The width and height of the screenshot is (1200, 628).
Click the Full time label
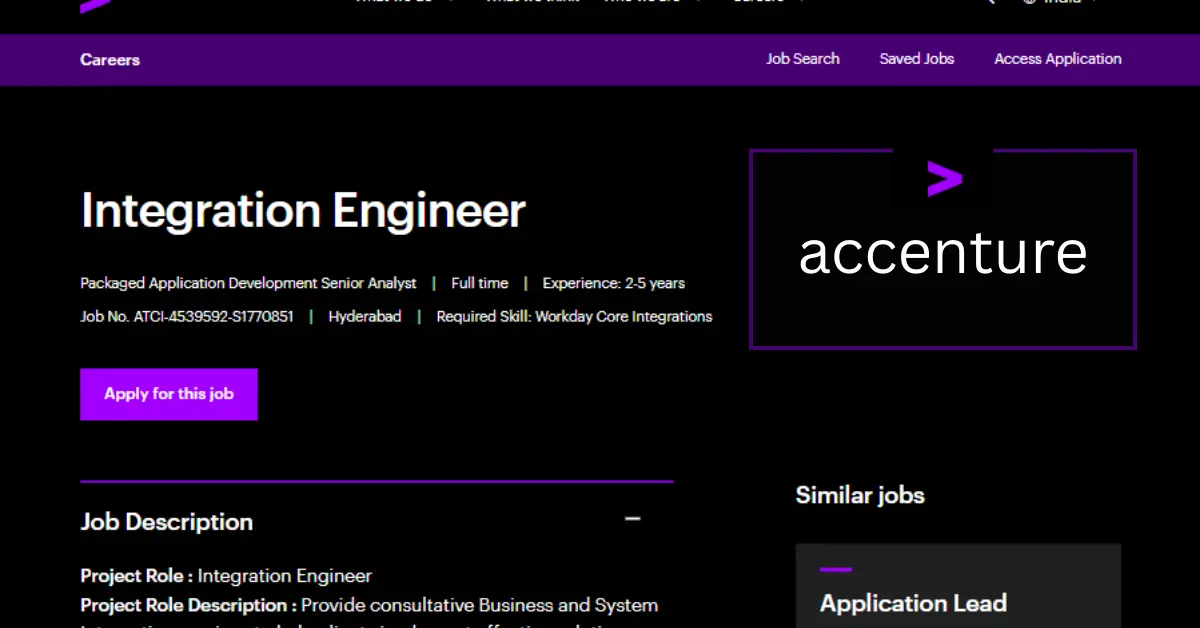480,284
